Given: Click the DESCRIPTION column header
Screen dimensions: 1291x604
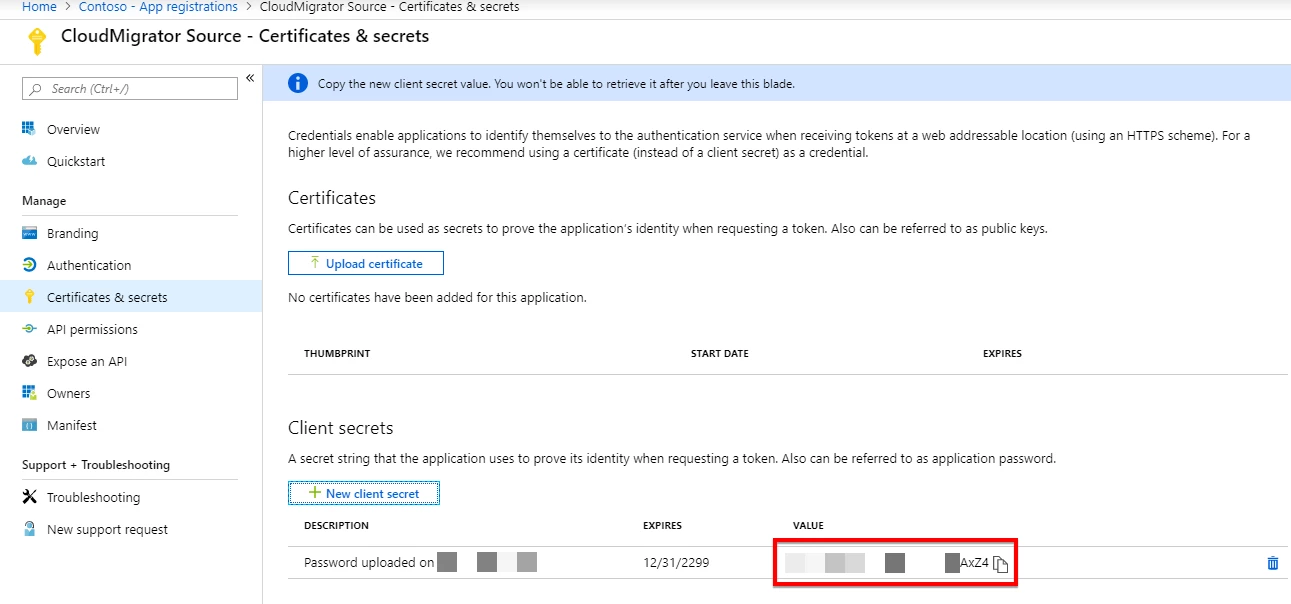Looking at the screenshot, I should coord(336,526).
